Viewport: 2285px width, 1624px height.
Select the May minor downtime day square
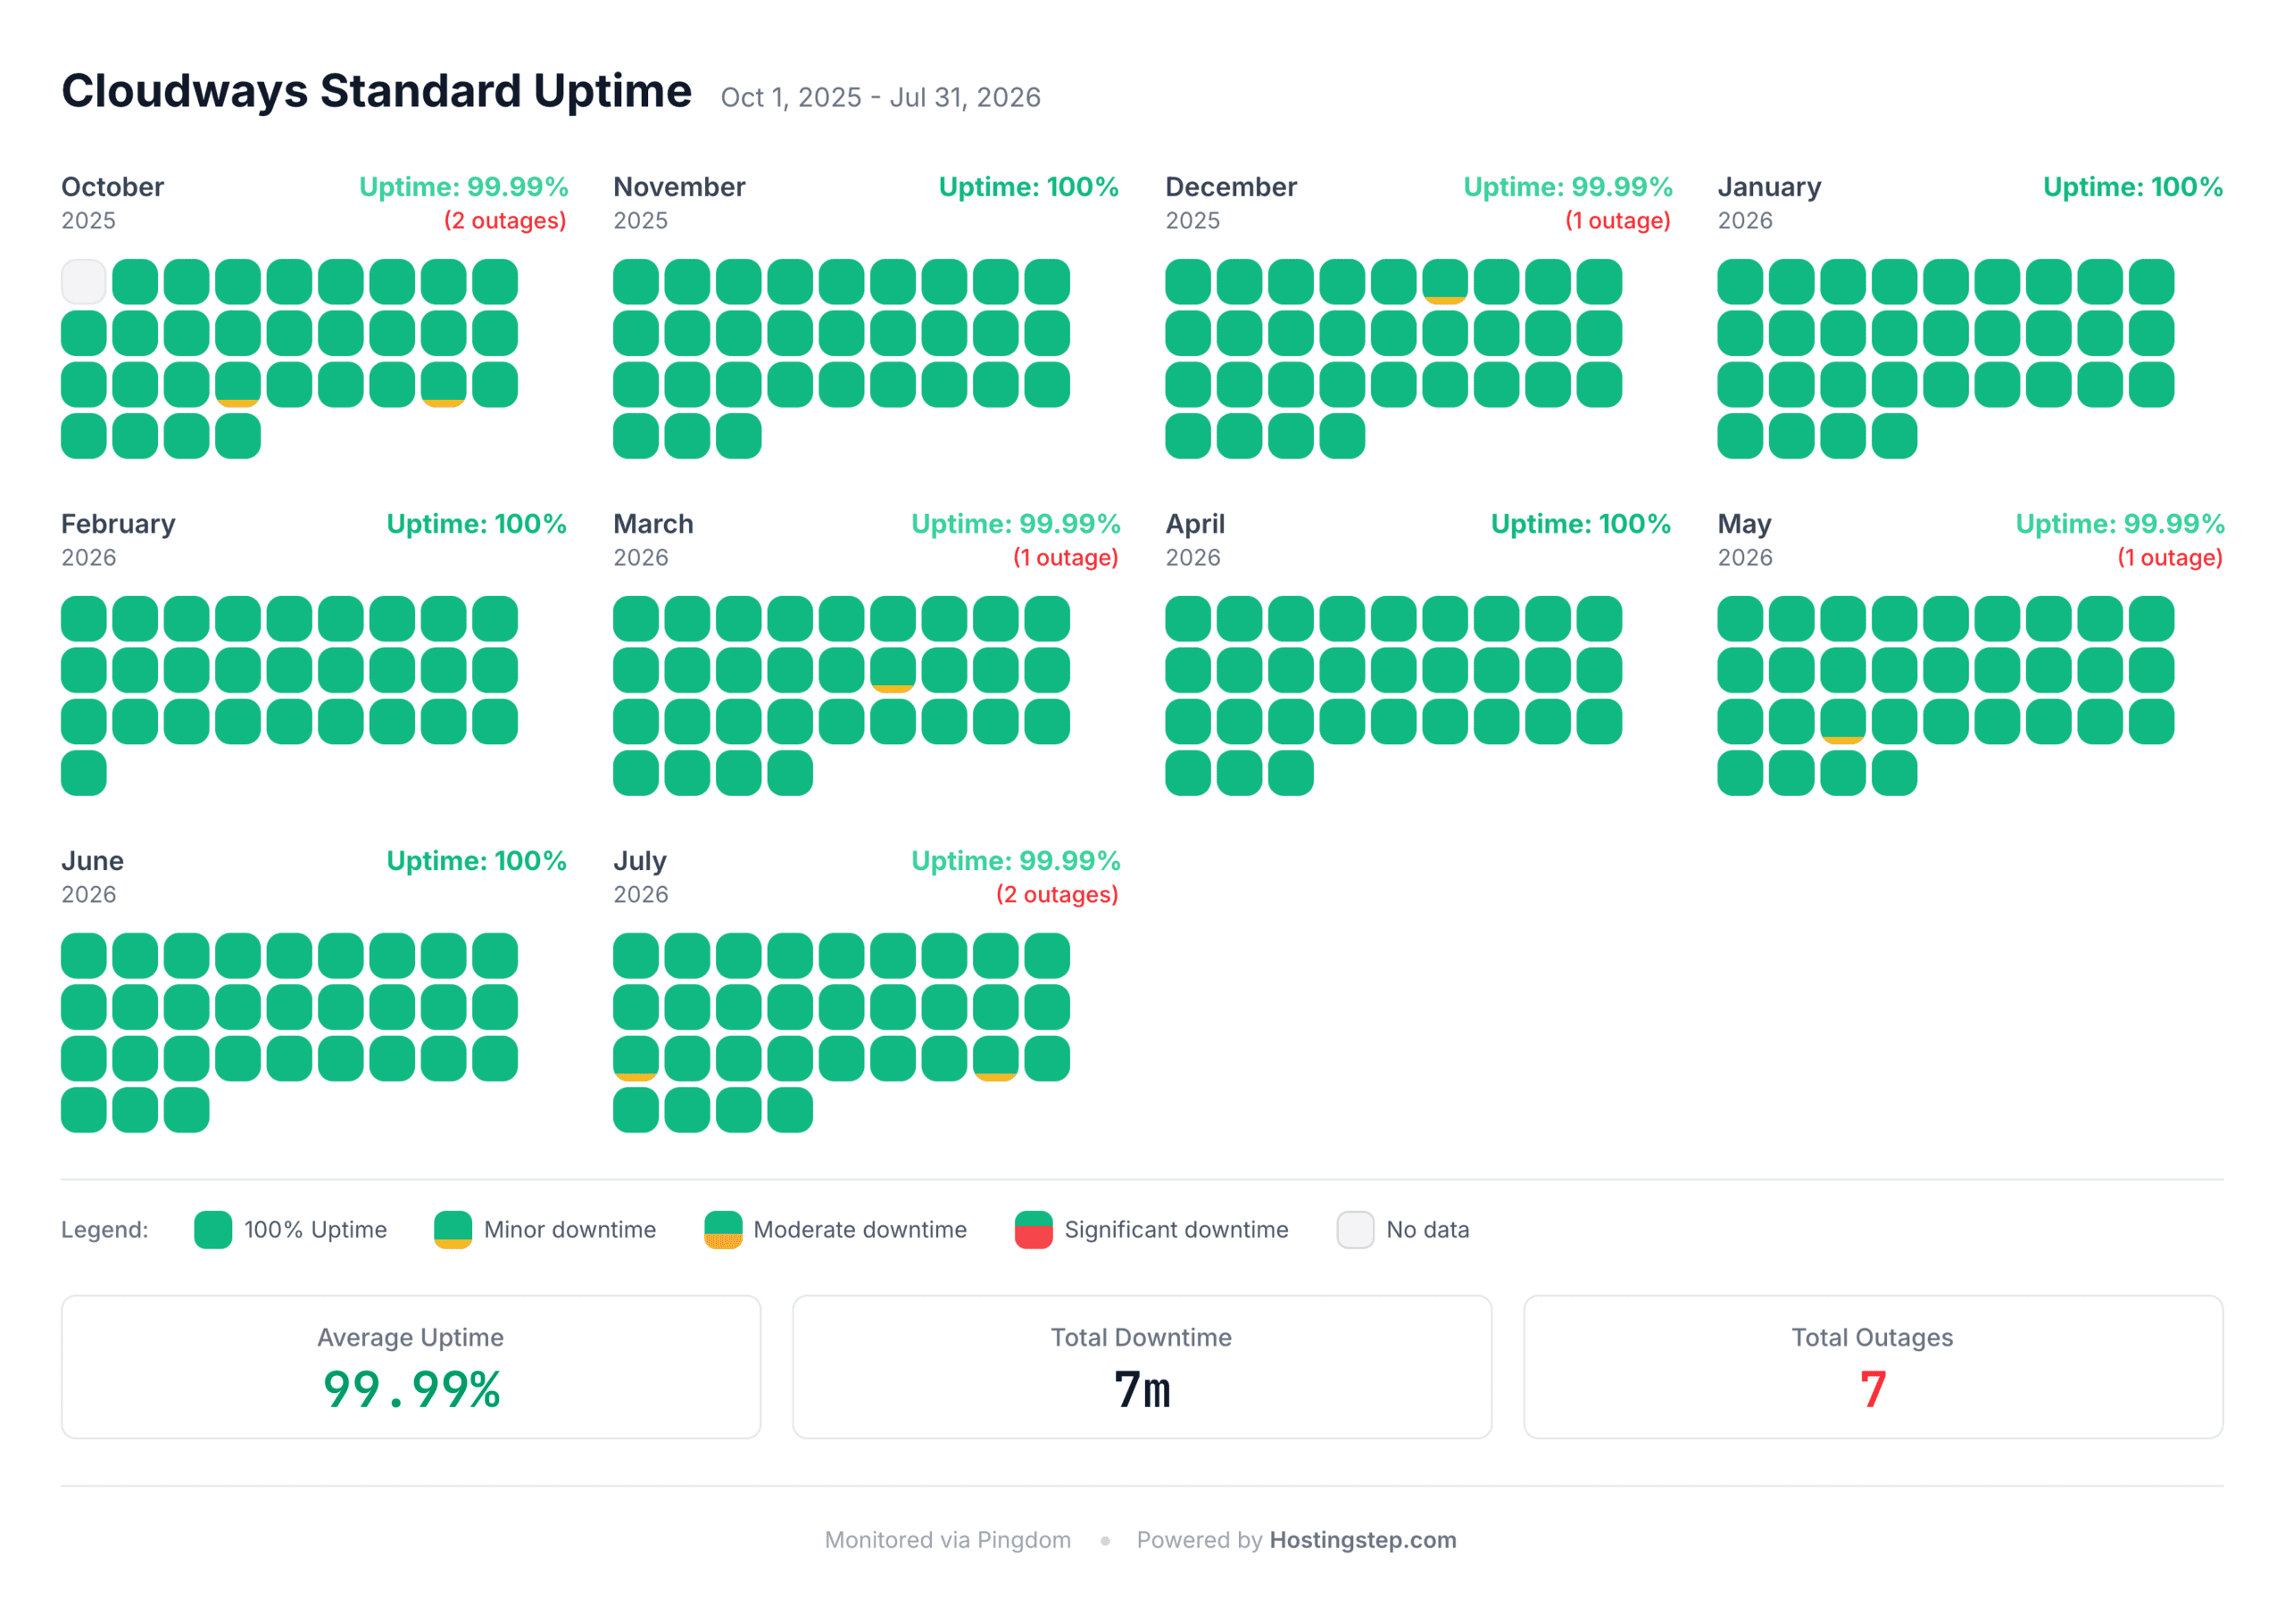[1843, 722]
